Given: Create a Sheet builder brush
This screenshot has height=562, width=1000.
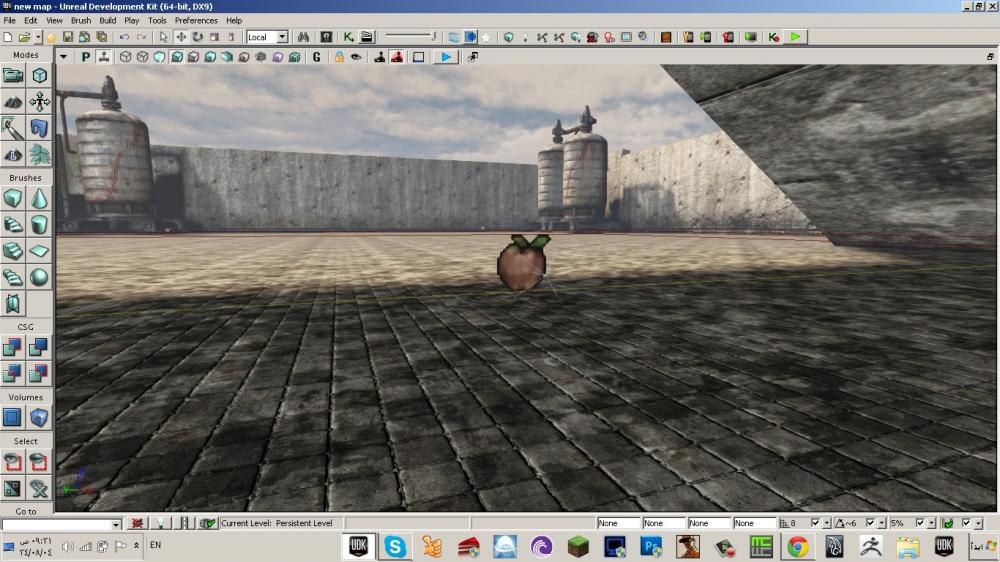Looking at the screenshot, I should tap(40, 251).
